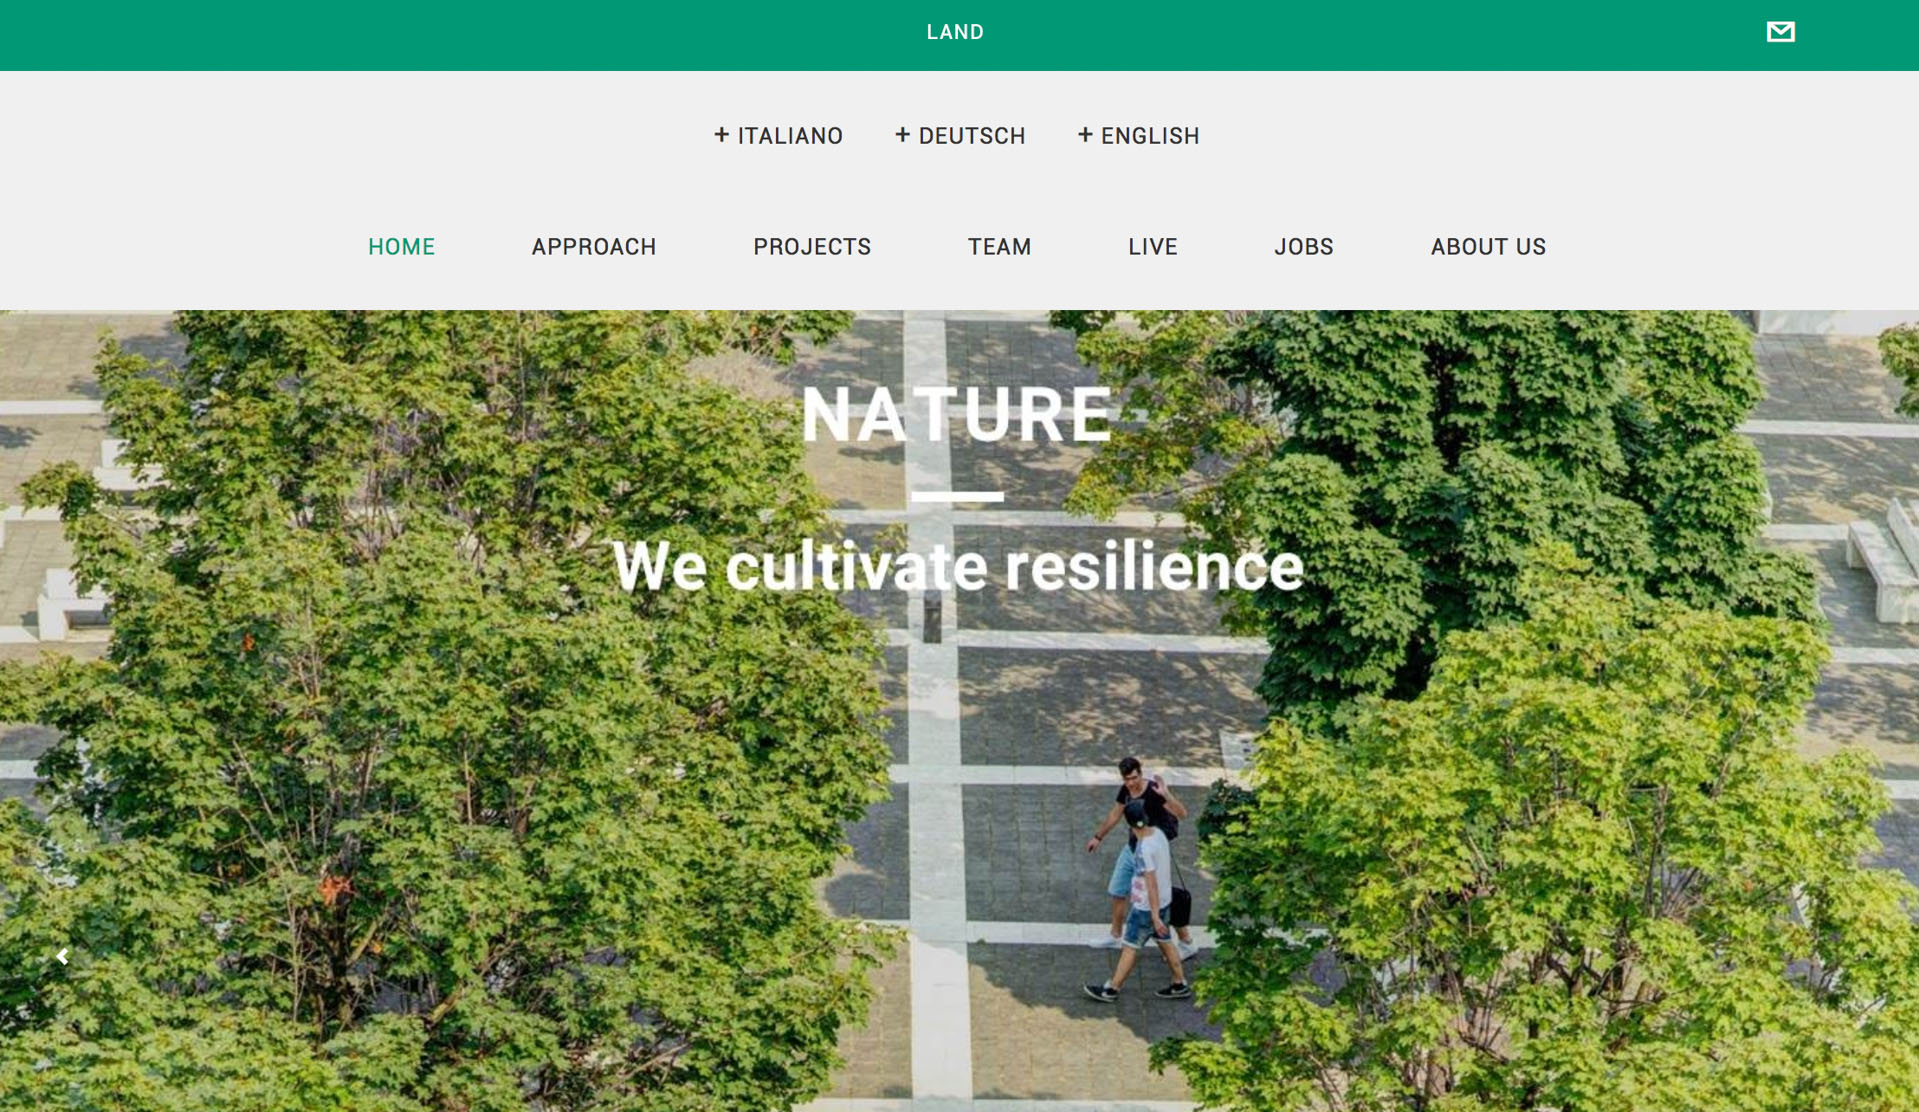
Task: Switch site language to Italiano
Action: [x=790, y=136]
